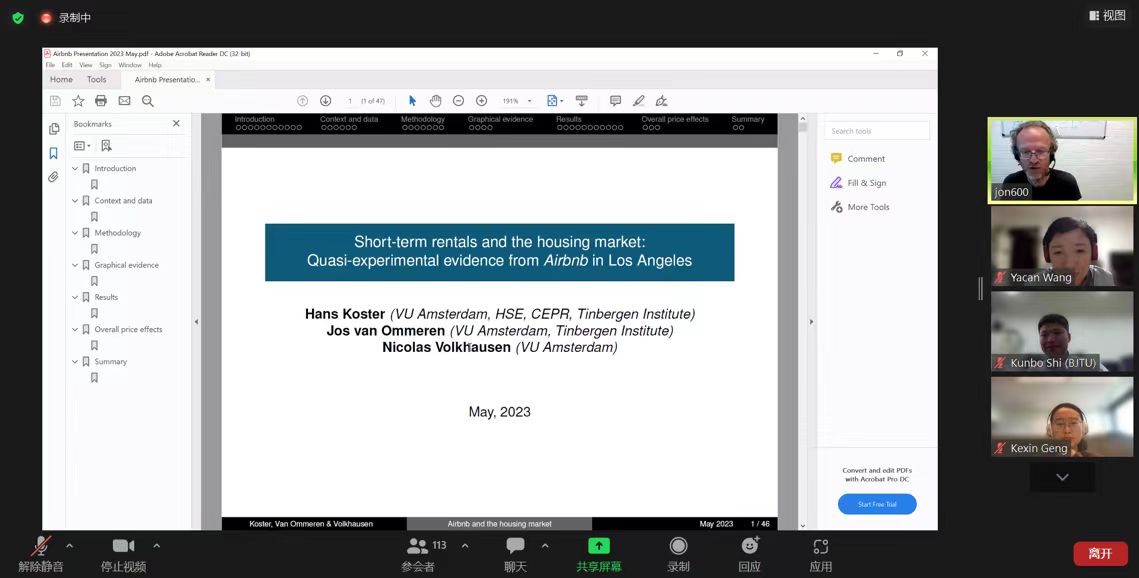The width and height of the screenshot is (1139, 578).
Task: Select the Graphical evidence bookmark
Action: (x=126, y=265)
